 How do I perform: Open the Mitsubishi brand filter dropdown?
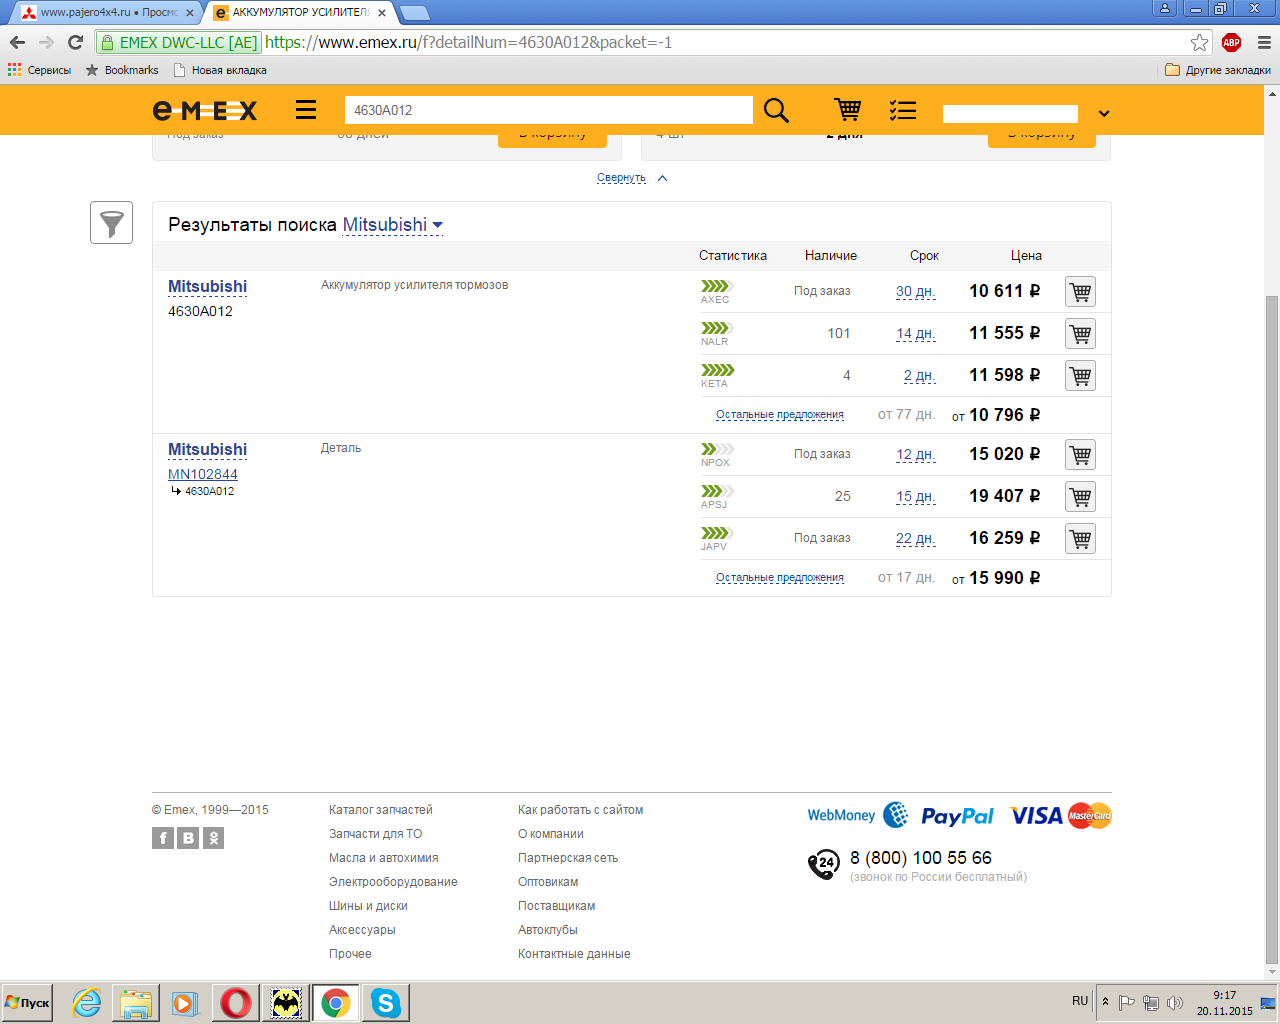click(393, 225)
